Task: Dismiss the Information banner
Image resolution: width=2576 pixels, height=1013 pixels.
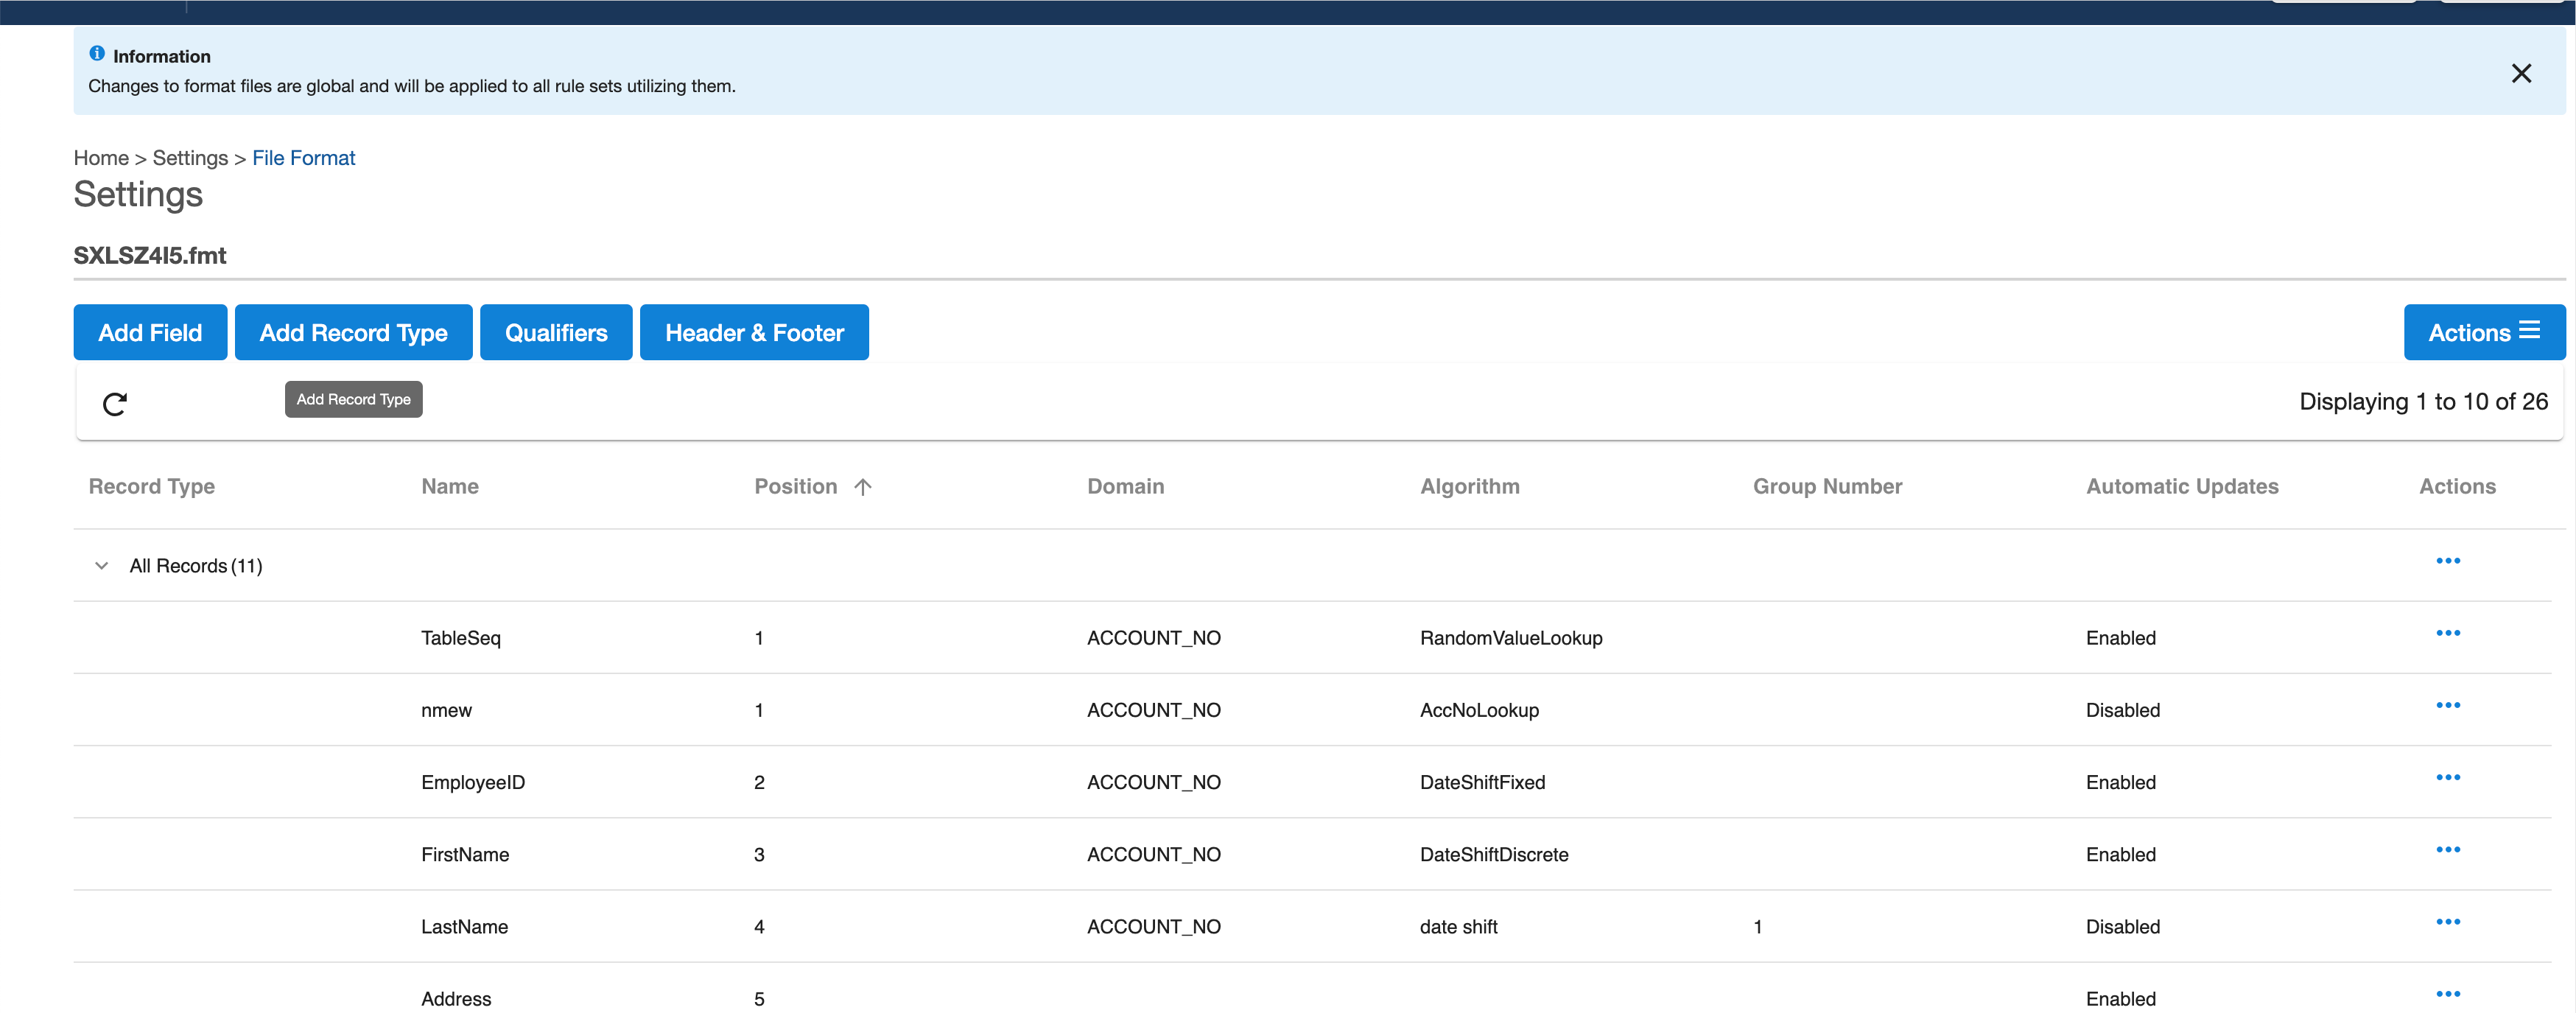Action: click(2522, 73)
